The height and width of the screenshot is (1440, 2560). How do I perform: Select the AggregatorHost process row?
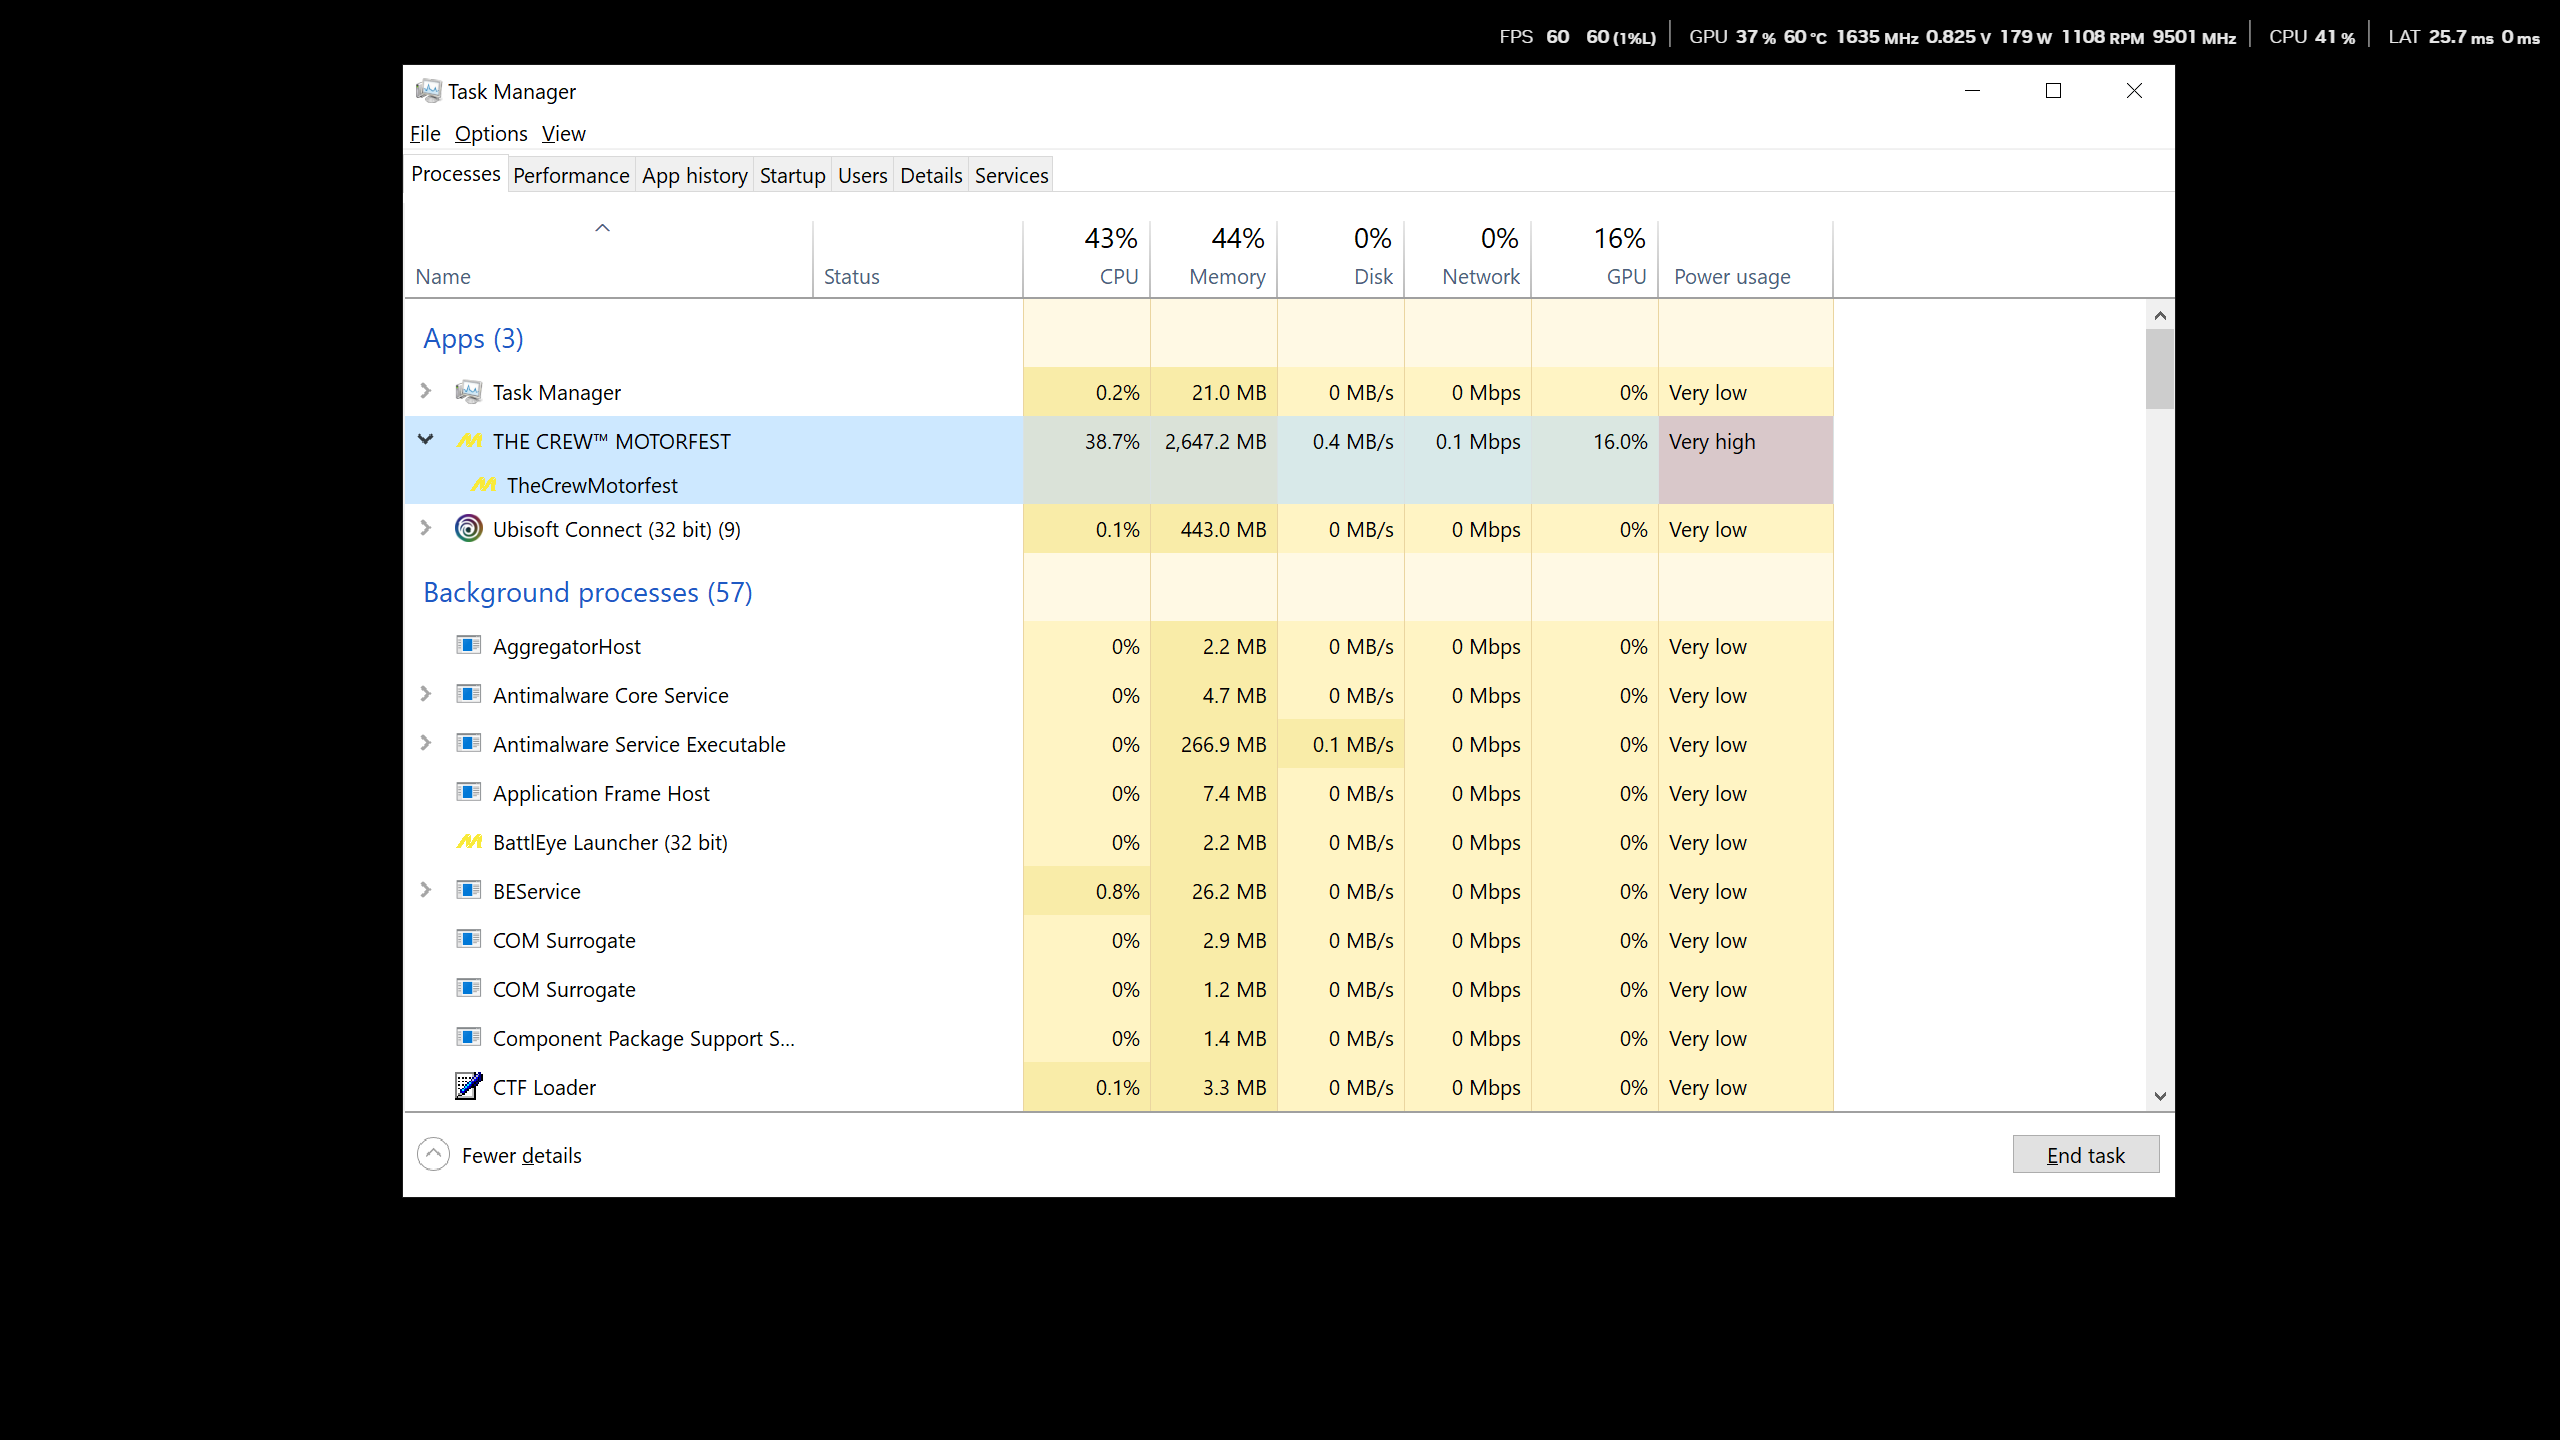point(1119,646)
